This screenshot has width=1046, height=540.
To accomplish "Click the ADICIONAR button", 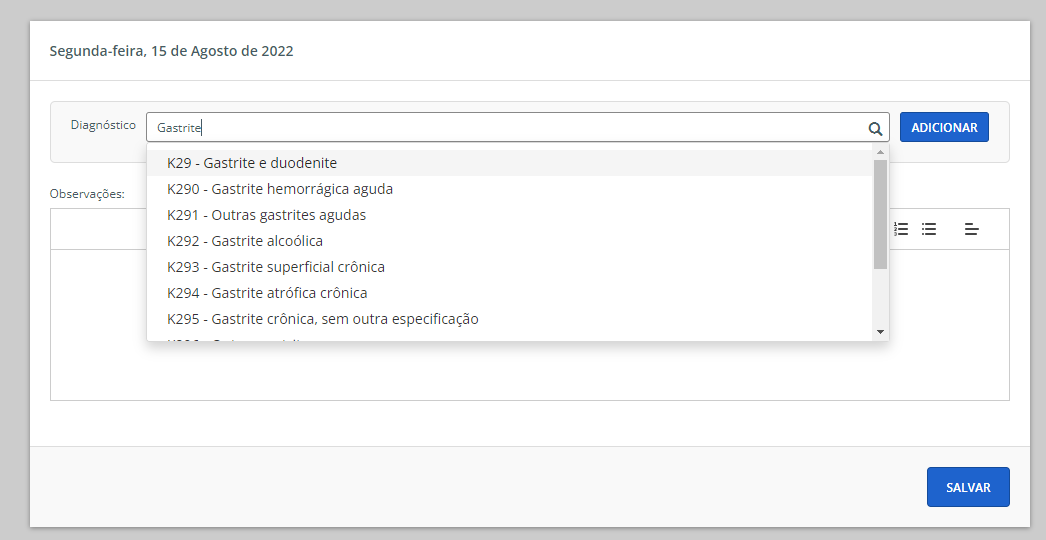I will pos(944,127).
